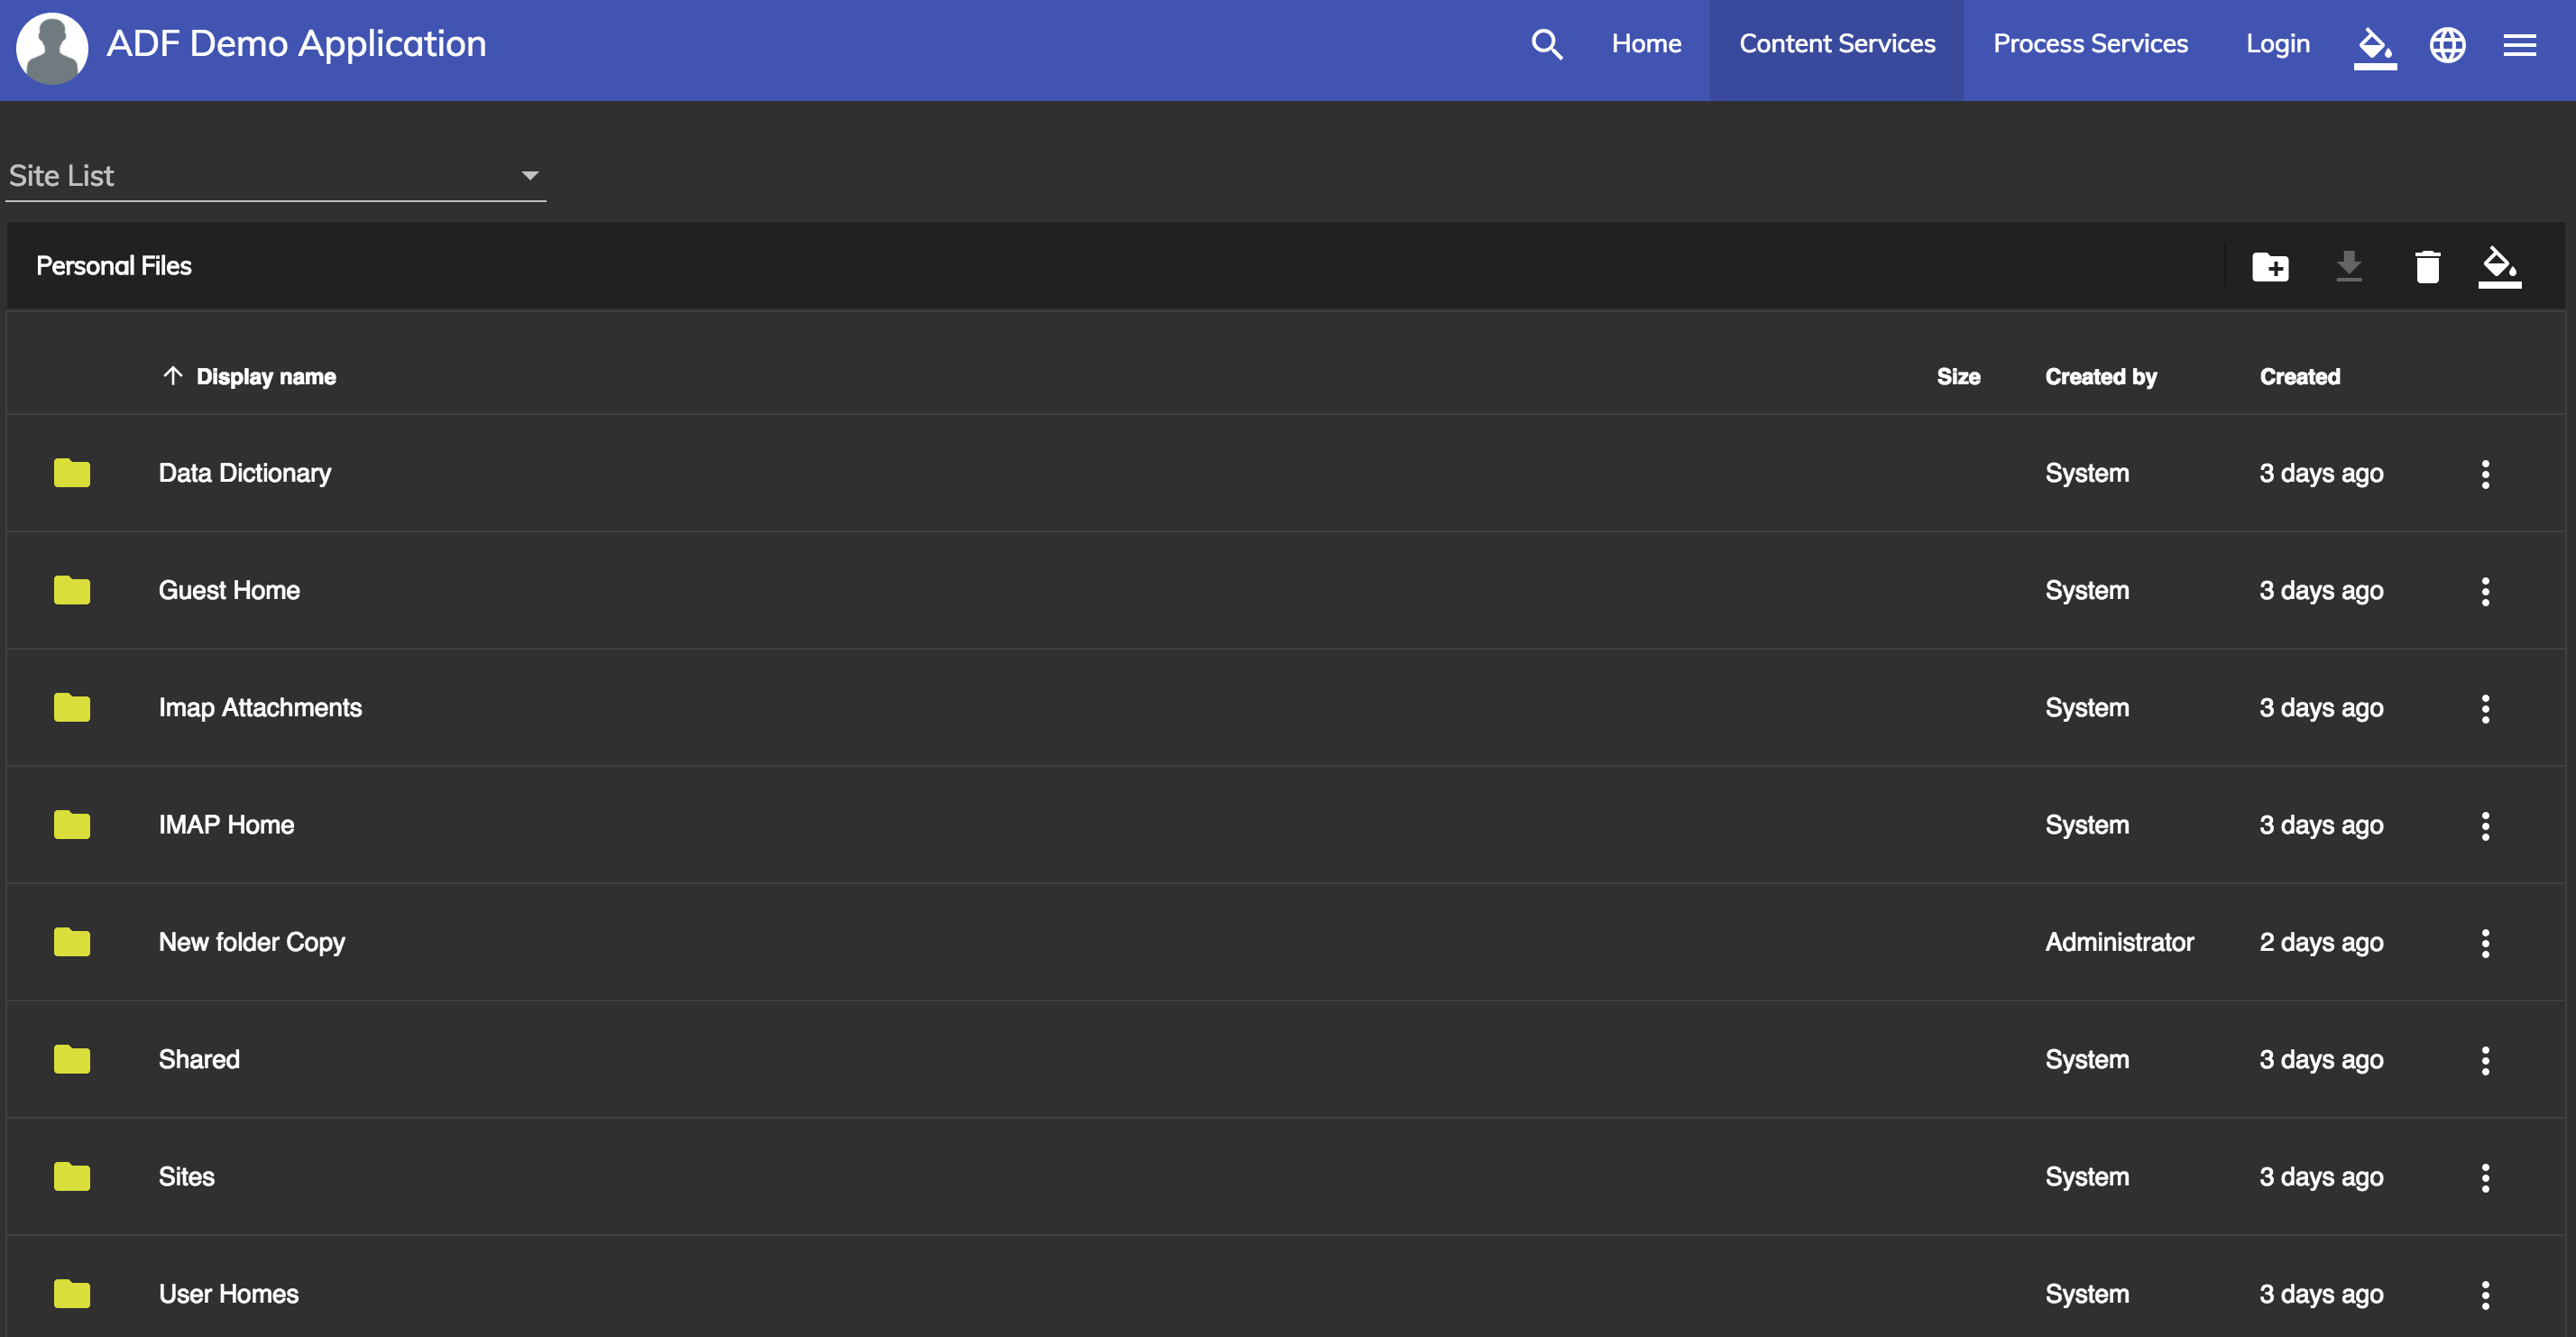Open actions menu for Imap Attachments

pos(2485,709)
